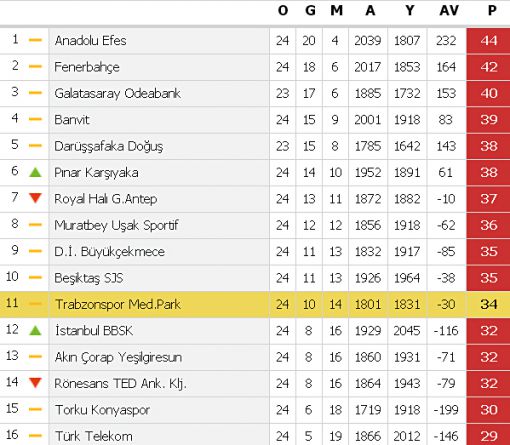This screenshot has width=510, height=445.
Task: Click the orange dash icon beside Banvit
Action: click(x=35, y=119)
